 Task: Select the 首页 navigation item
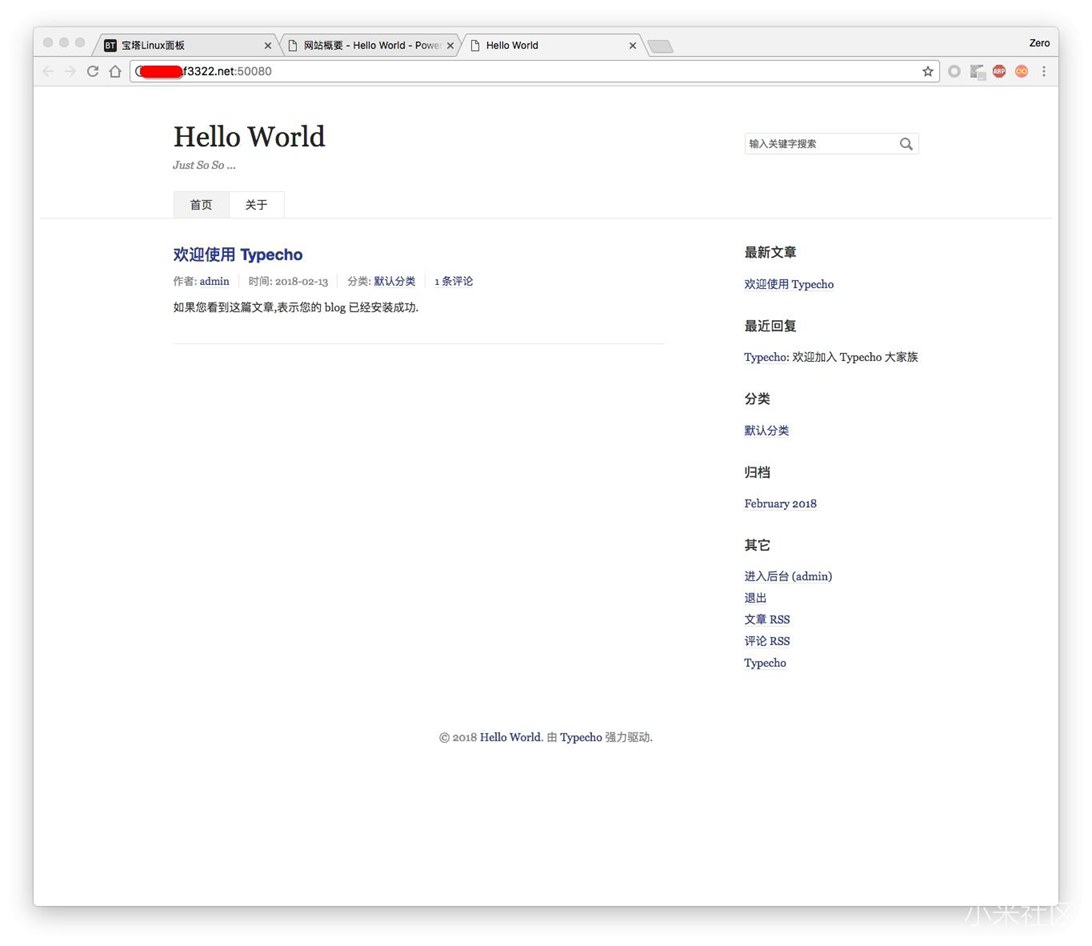click(201, 205)
